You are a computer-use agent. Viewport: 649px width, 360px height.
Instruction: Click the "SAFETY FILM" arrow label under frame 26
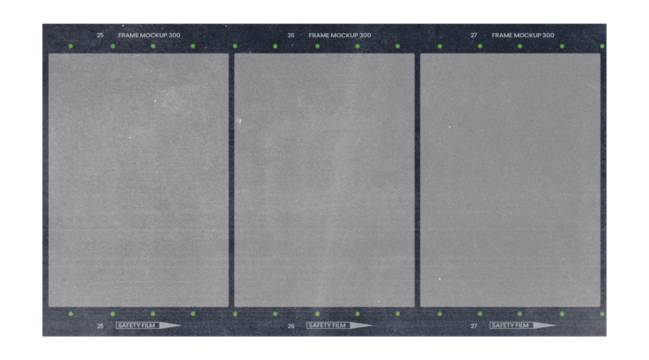coord(339,325)
